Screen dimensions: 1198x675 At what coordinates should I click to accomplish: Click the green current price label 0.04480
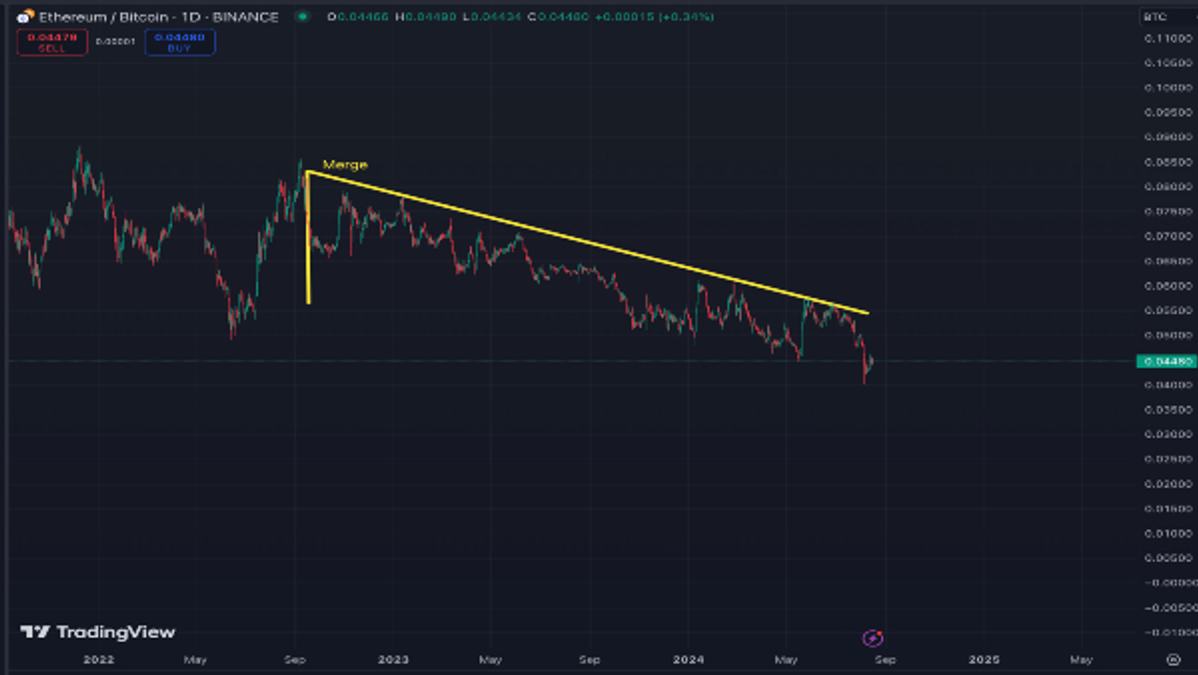click(x=1166, y=361)
